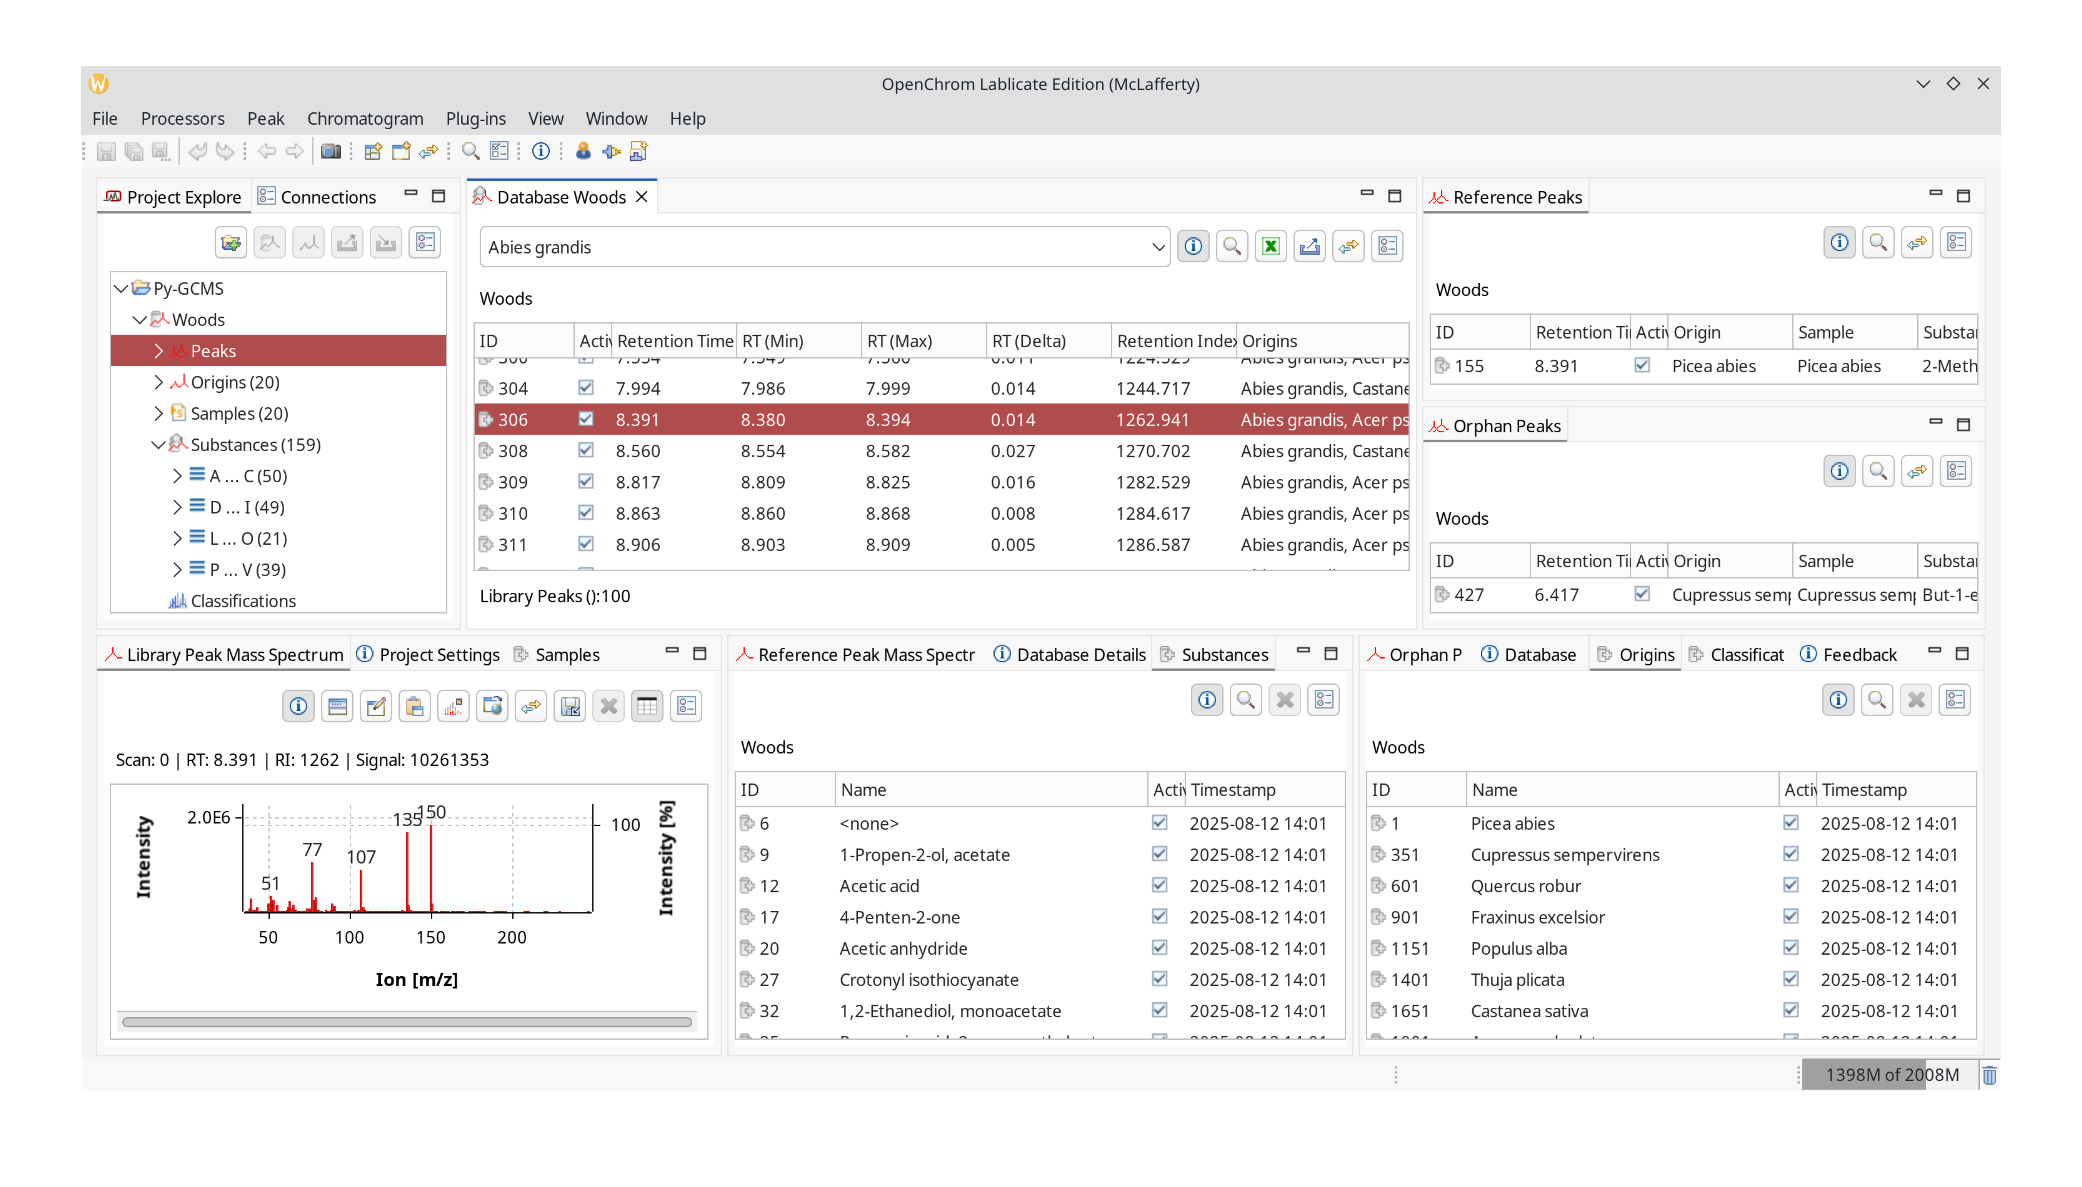Screen dimensions: 2082x1187
Task: Select peak row with ID 309
Action: 941,482
